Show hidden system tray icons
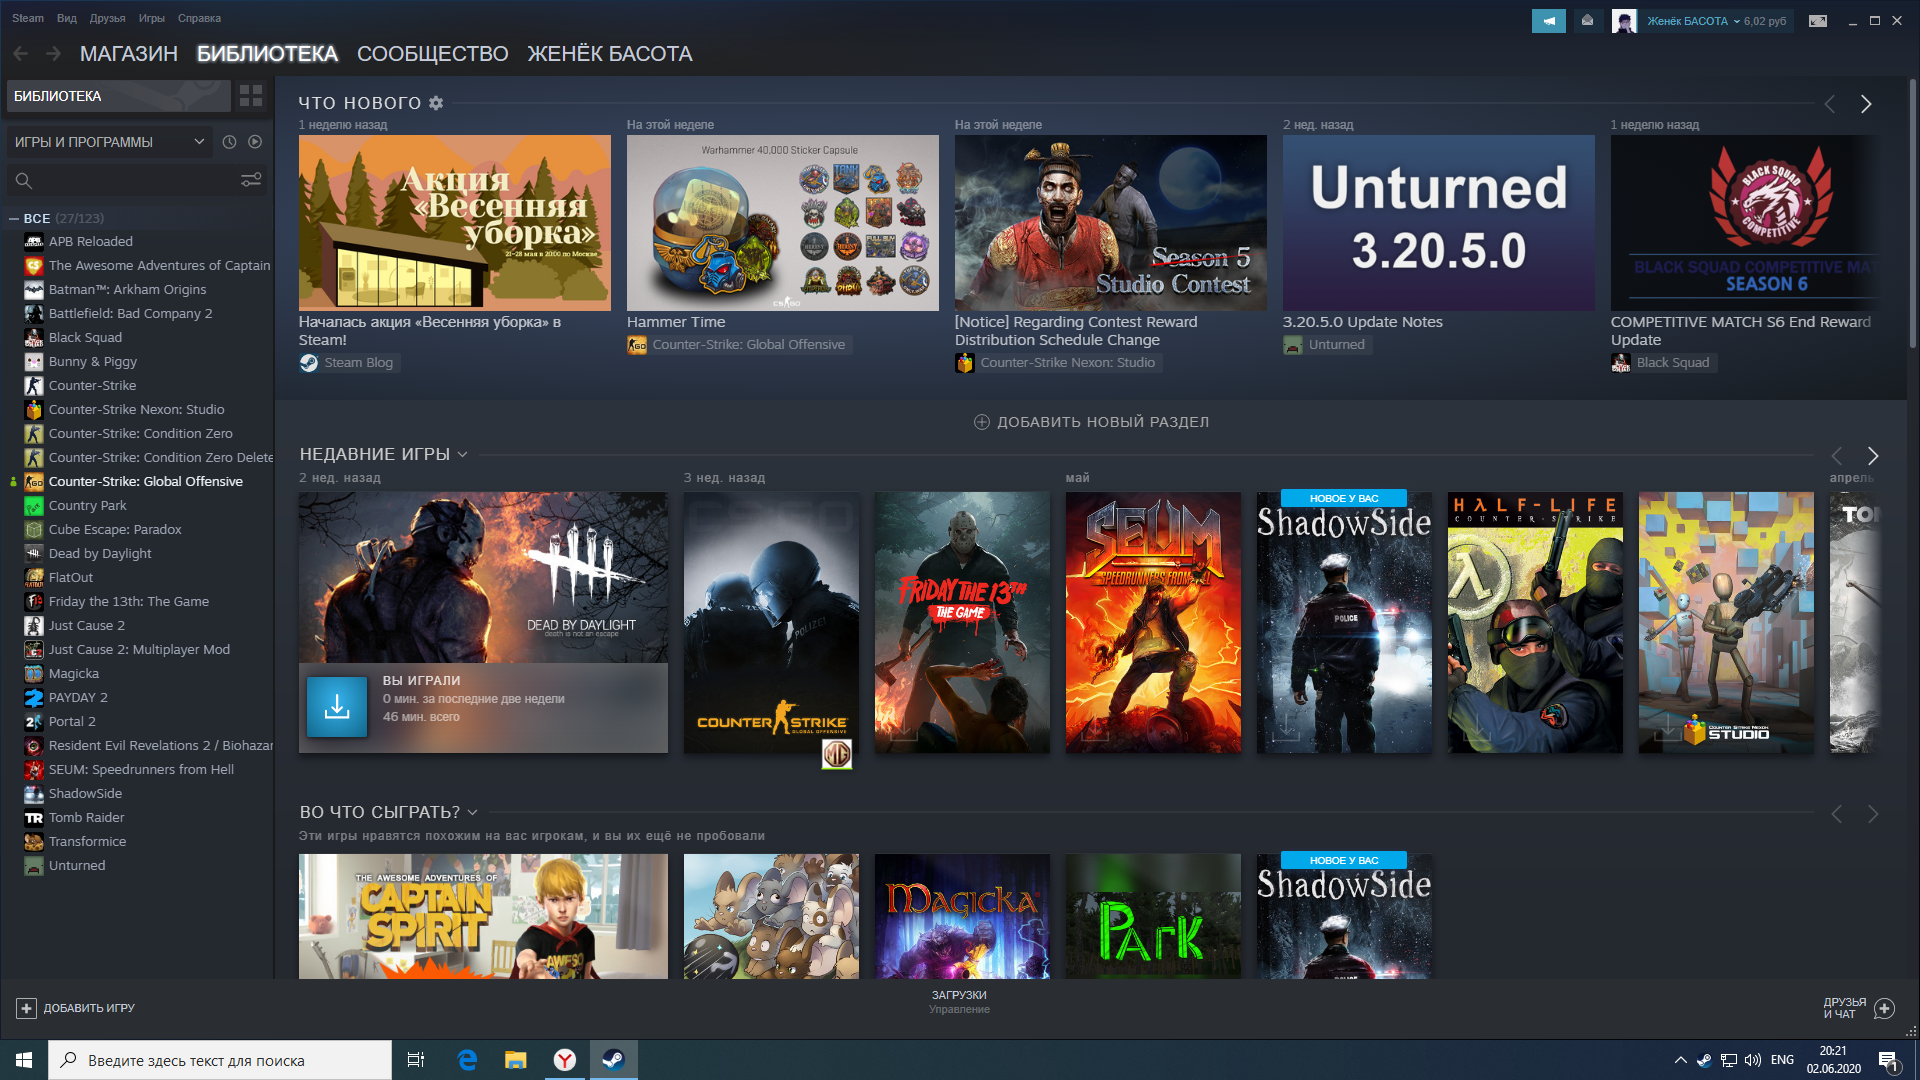The image size is (1920, 1080). [x=1681, y=1060]
